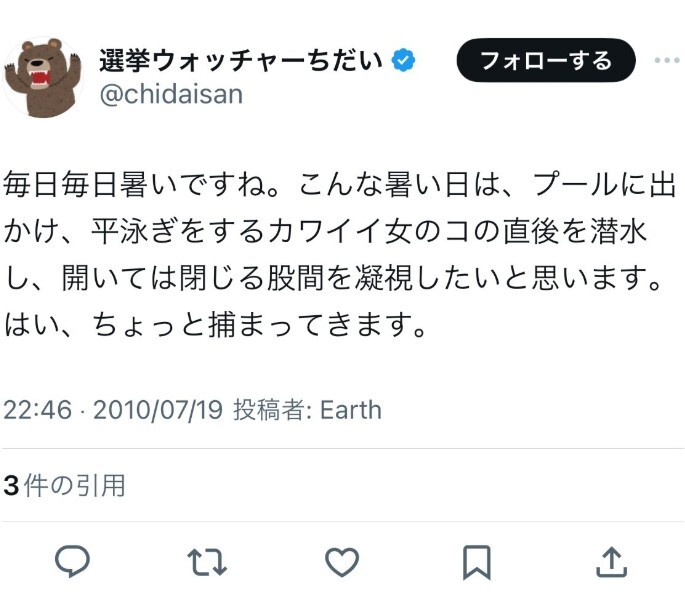Select the tweet line starting 毎日毎日暑いですね
The height and width of the screenshot is (602, 685).
click(x=340, y=184)
